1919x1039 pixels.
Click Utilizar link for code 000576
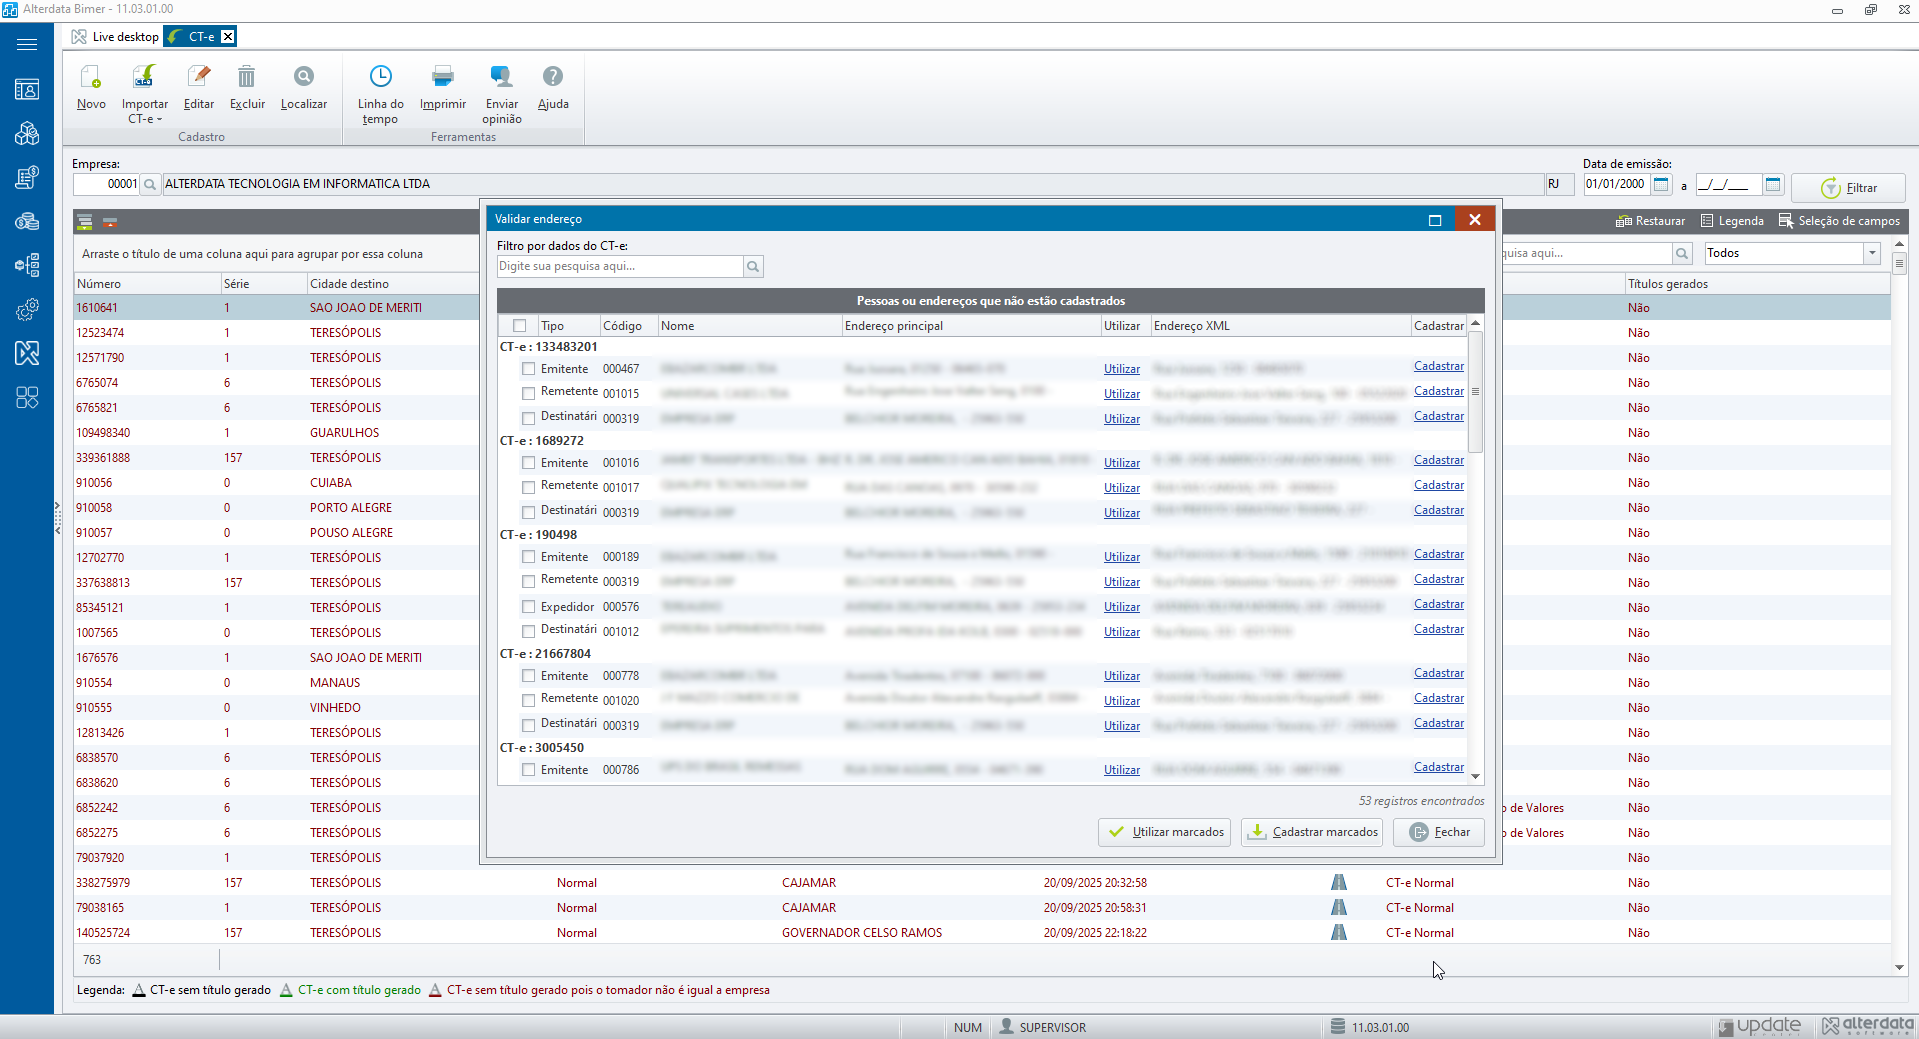pyautogui.click(x=1122, y=607)
